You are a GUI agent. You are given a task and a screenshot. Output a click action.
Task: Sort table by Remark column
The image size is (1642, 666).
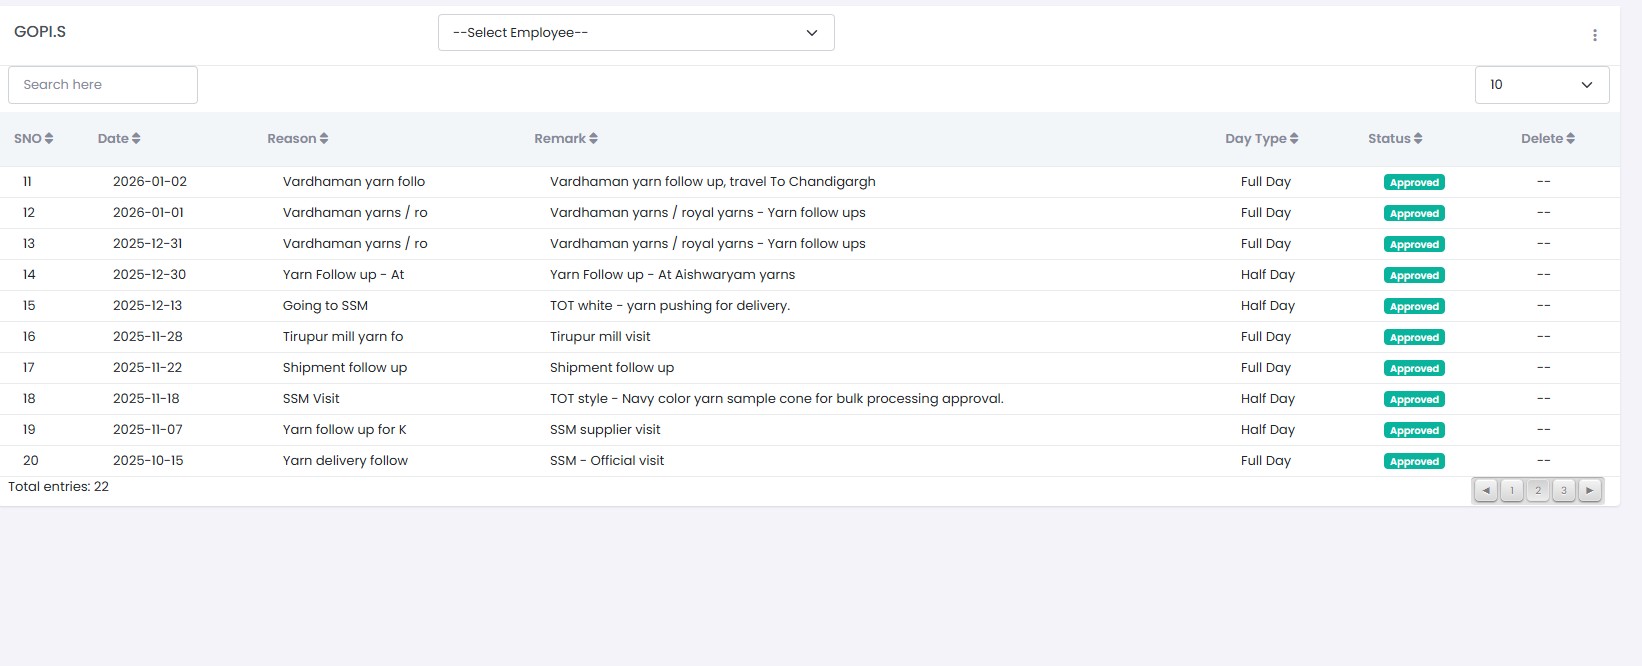[x=565, y=139]
